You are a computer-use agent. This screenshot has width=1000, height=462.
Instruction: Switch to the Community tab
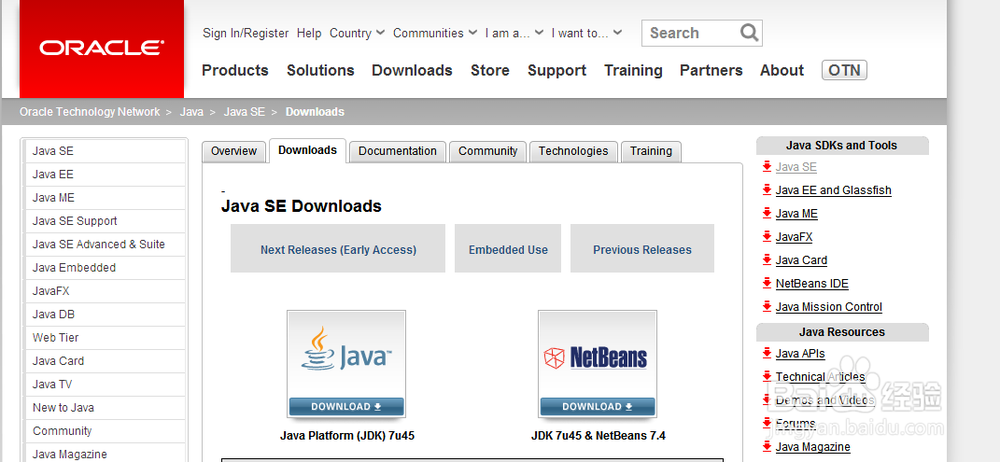tap(488, 151)
